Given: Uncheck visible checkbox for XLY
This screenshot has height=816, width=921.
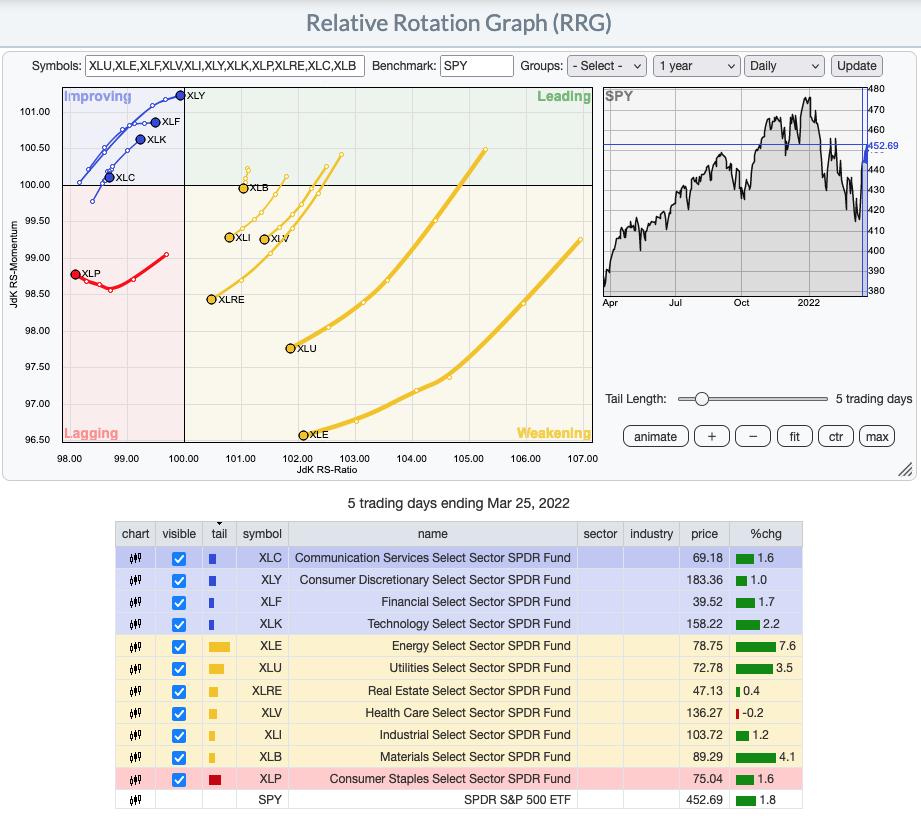Looking at the screenshot, I should click(x=179, y=580).
